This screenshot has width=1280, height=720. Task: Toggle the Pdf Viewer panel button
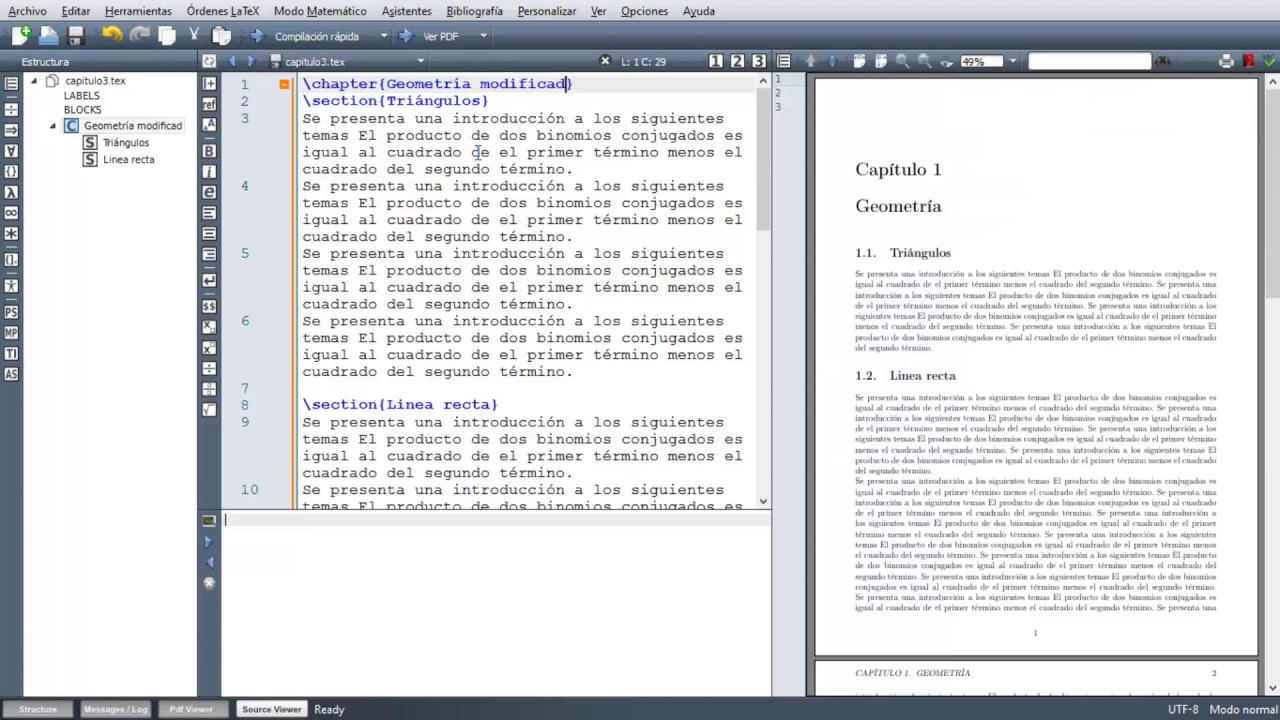190,709
